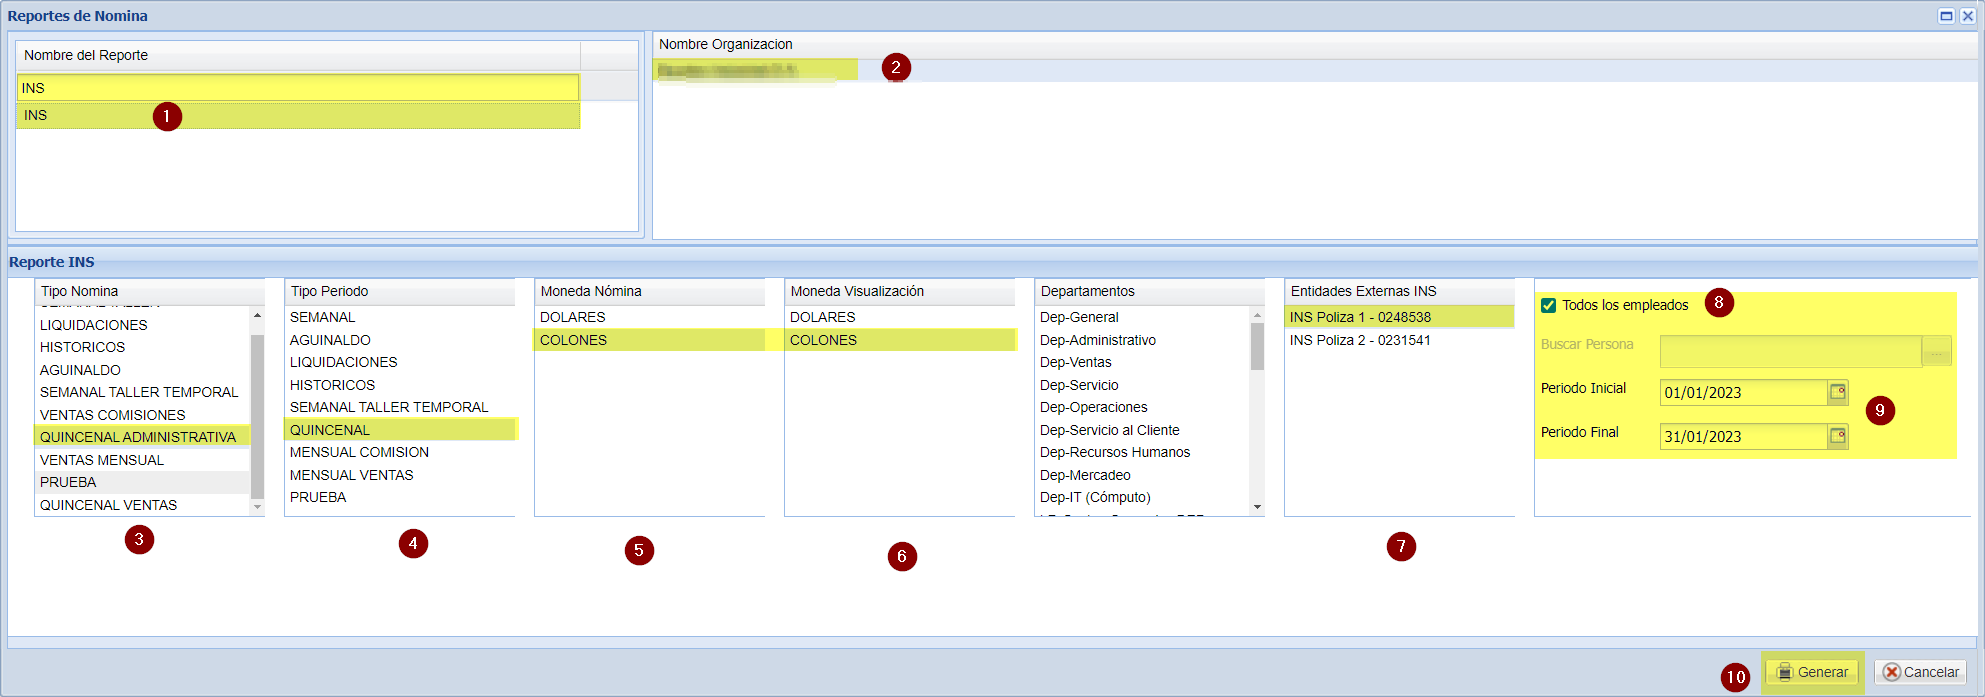This screenshot has height=697, width=1985.
Task: Select Dep-IT (Cómputo) department
Action: pos(1142,497)
